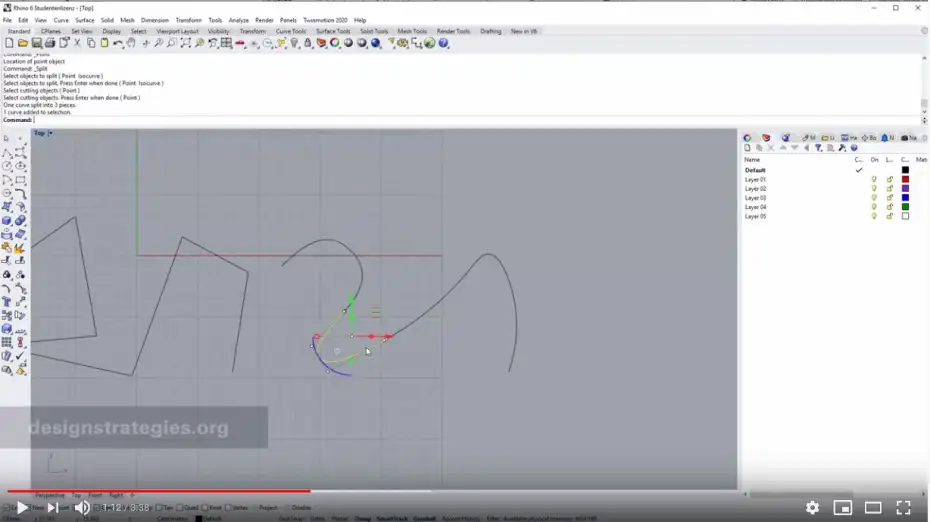The height and width of the screenshot is (522, 930).
Task: Toggle the Layer 01 lock icon
Action: (890, 179)
